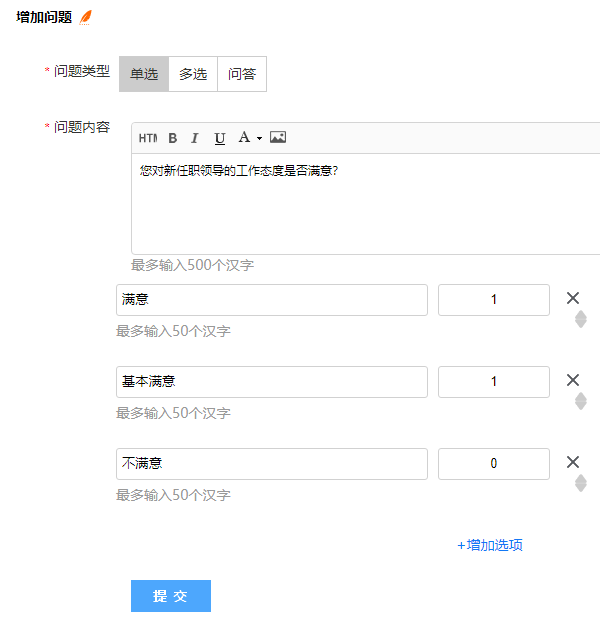Viewport: 600px width, 619px height.
Task: Toggle bold formatting in editor toolbar
Action: pyautogui.click(x=172, y=138)
